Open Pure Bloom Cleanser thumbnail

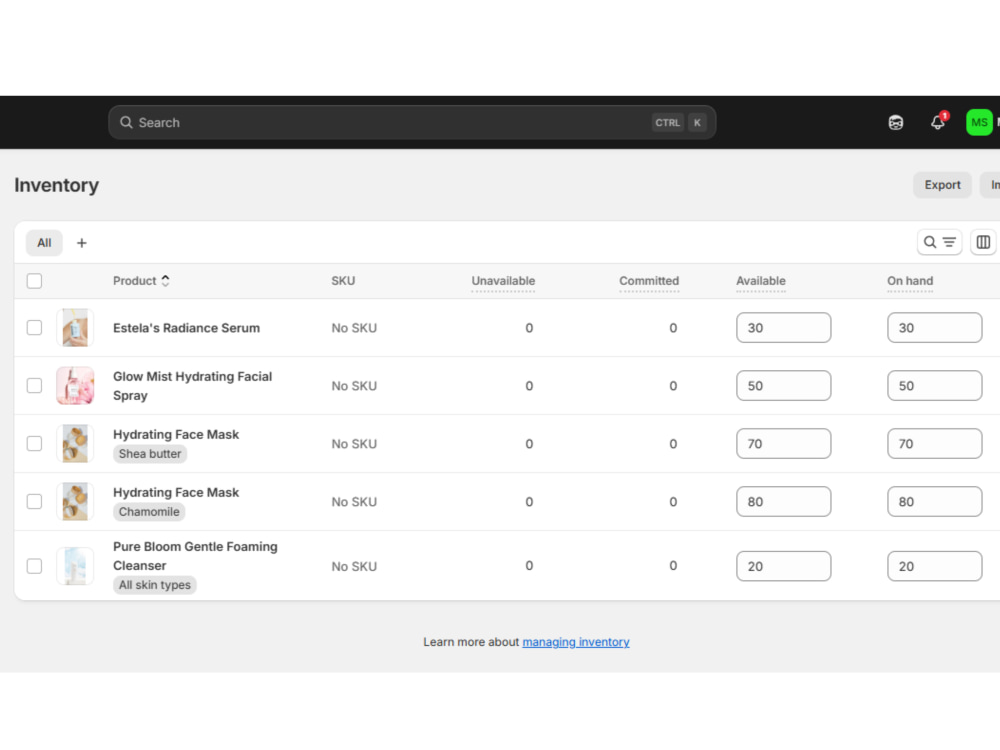coord(75,566)
